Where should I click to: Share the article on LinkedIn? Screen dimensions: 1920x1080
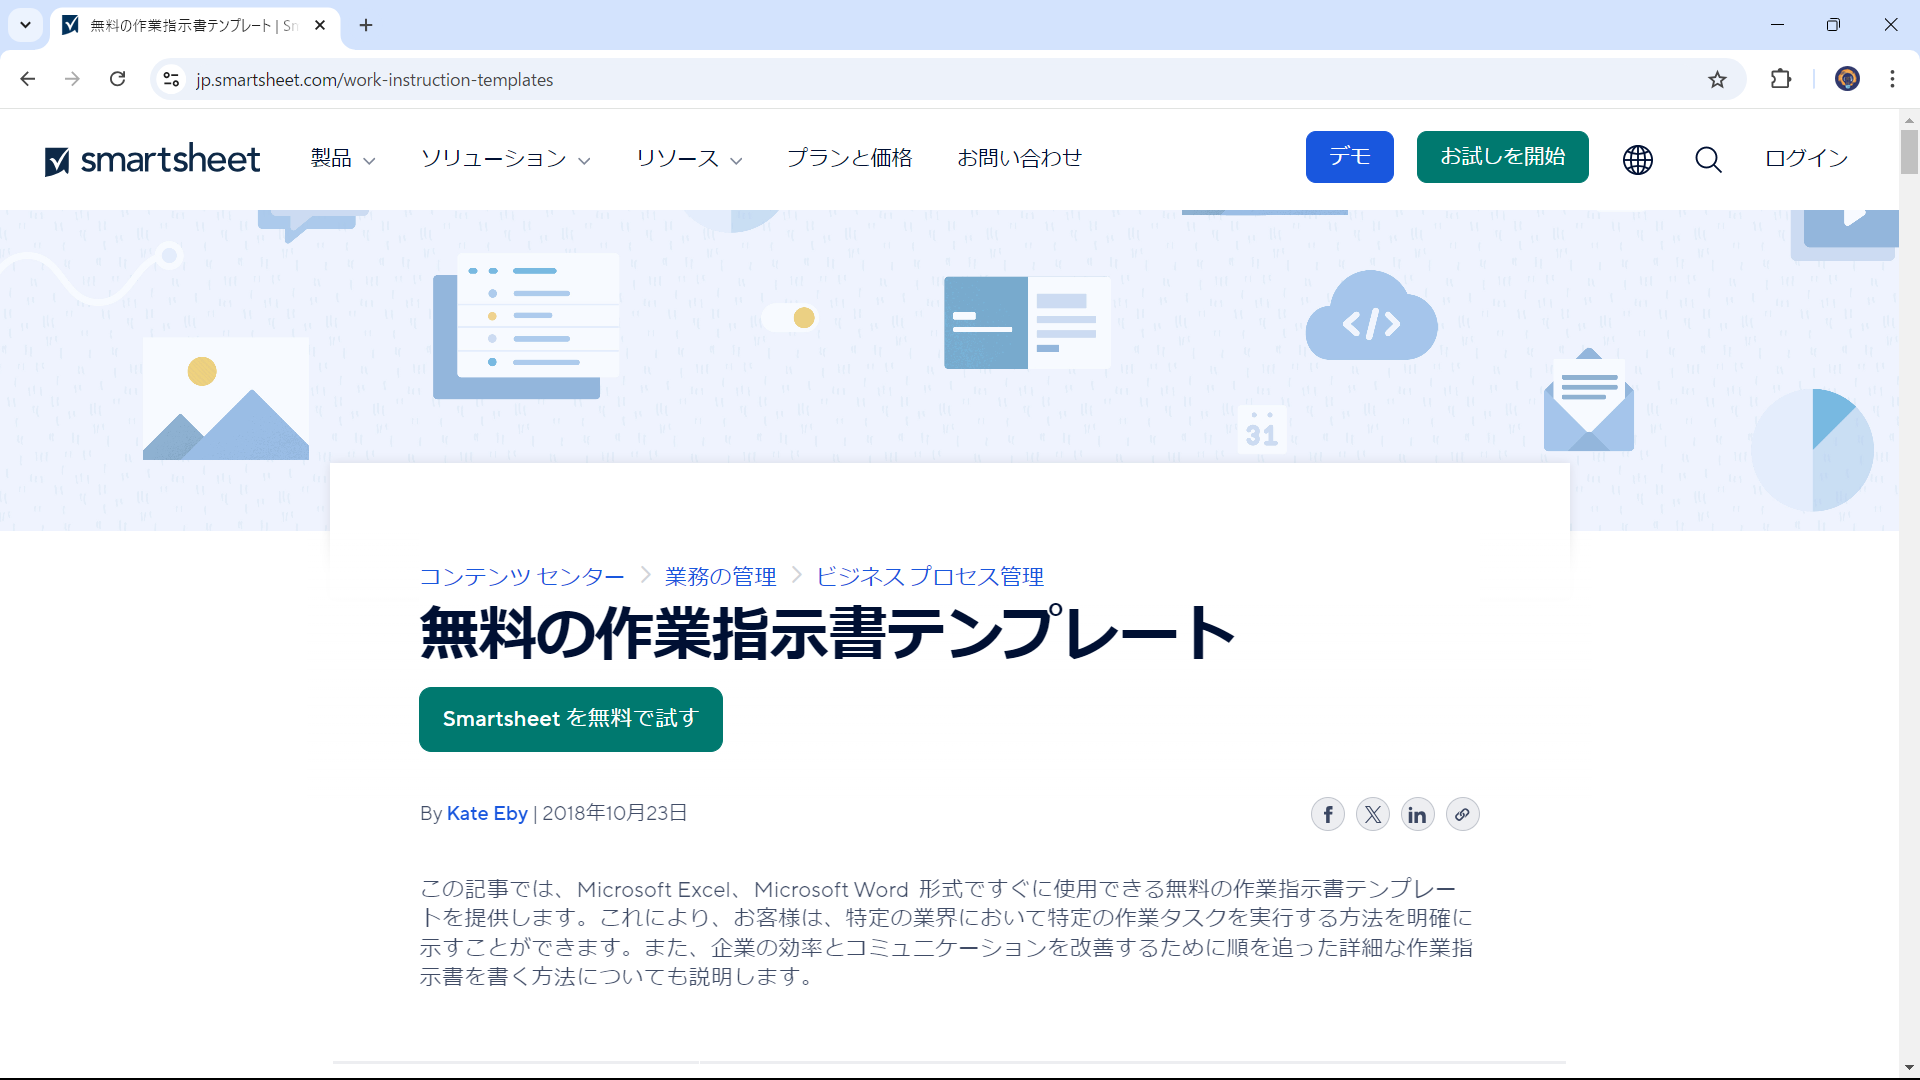1417,814
